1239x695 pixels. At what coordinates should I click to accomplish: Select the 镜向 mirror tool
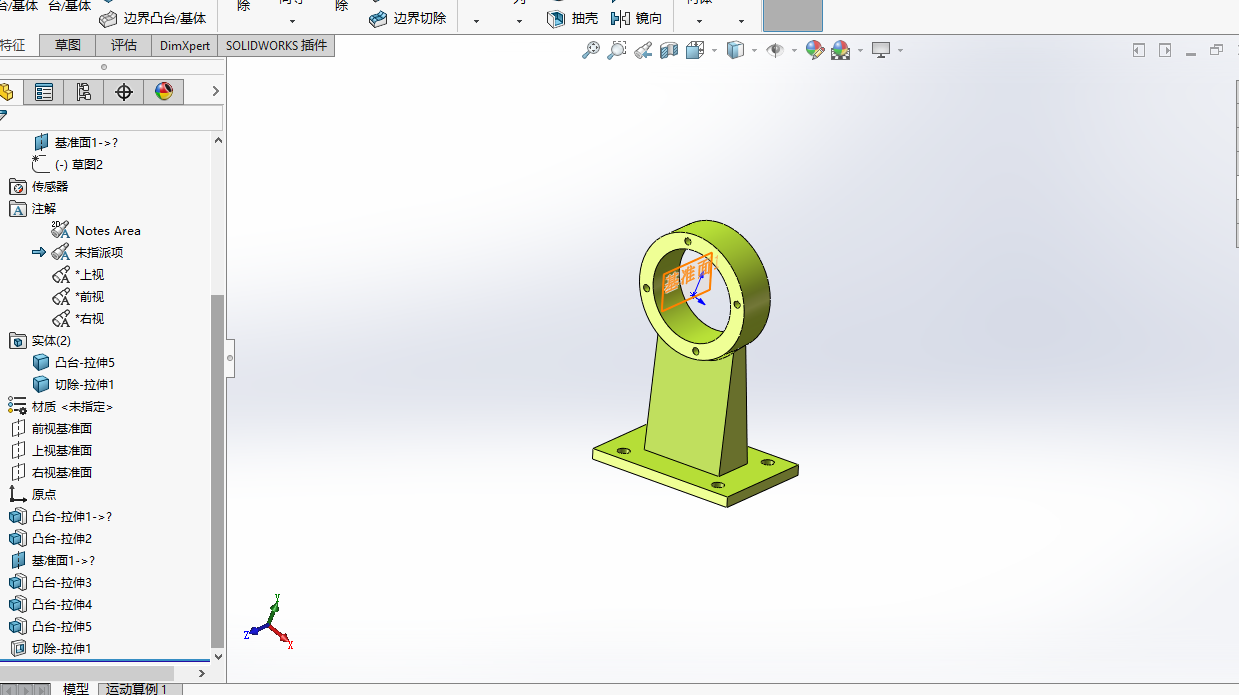636,18
